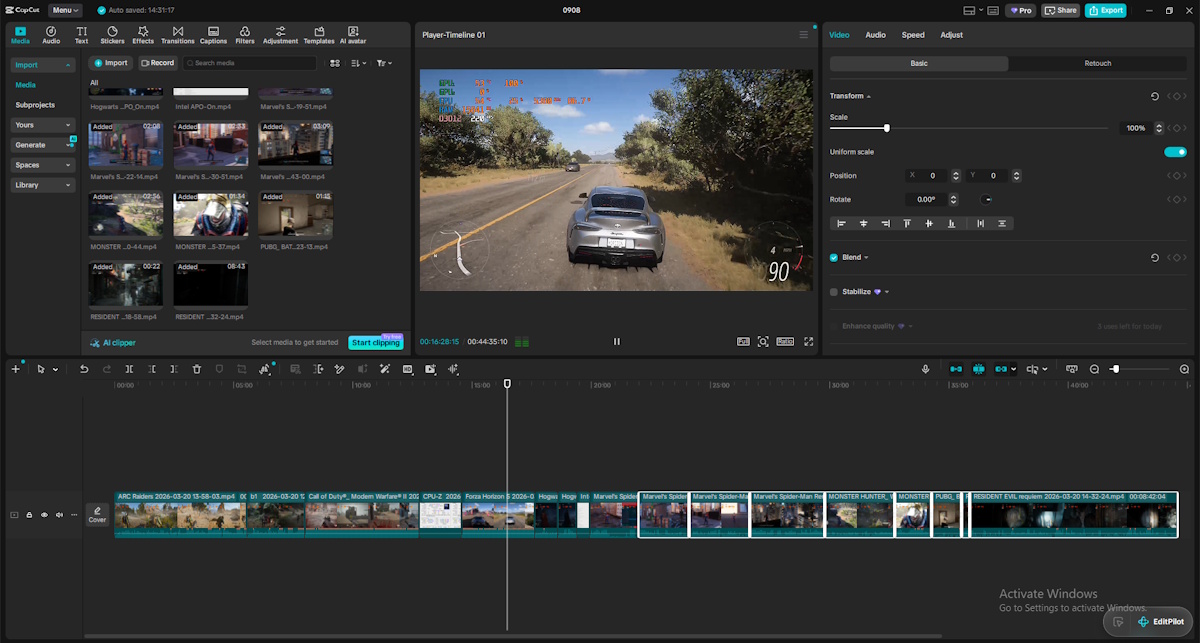1200x643 pixels.
Task: Click the Start clipping button
Action: click(x=375, y=343)
